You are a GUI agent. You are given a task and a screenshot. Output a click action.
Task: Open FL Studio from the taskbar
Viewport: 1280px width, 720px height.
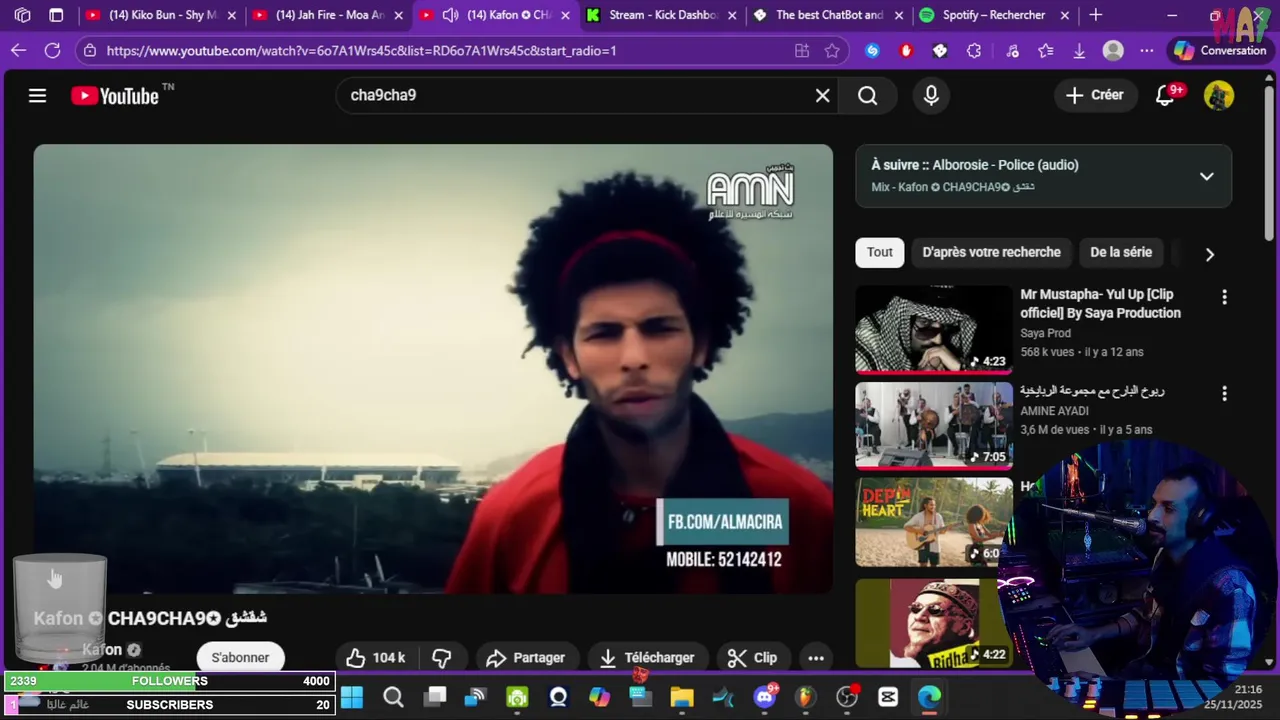click(806, 697)
